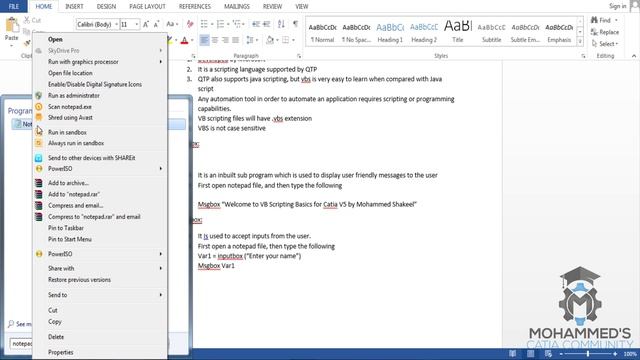Increase paragraph indent

click(x=267, y=24)
